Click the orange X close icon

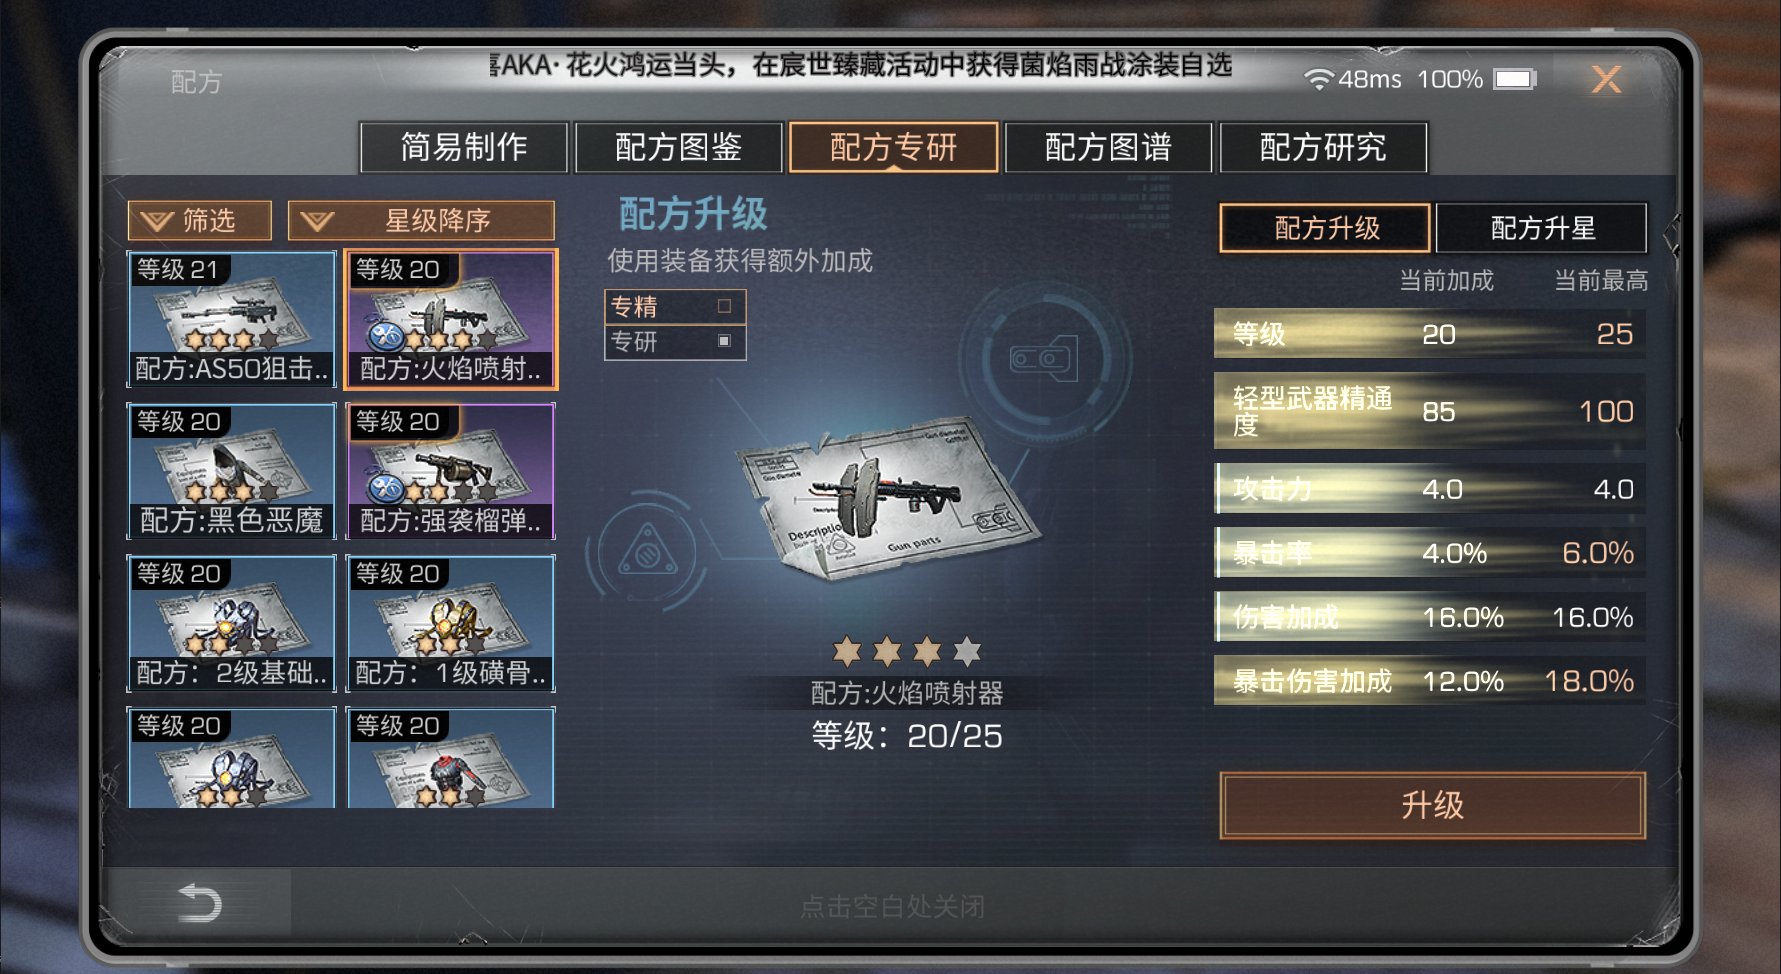pyautogui.click(x=1606, y=79)
